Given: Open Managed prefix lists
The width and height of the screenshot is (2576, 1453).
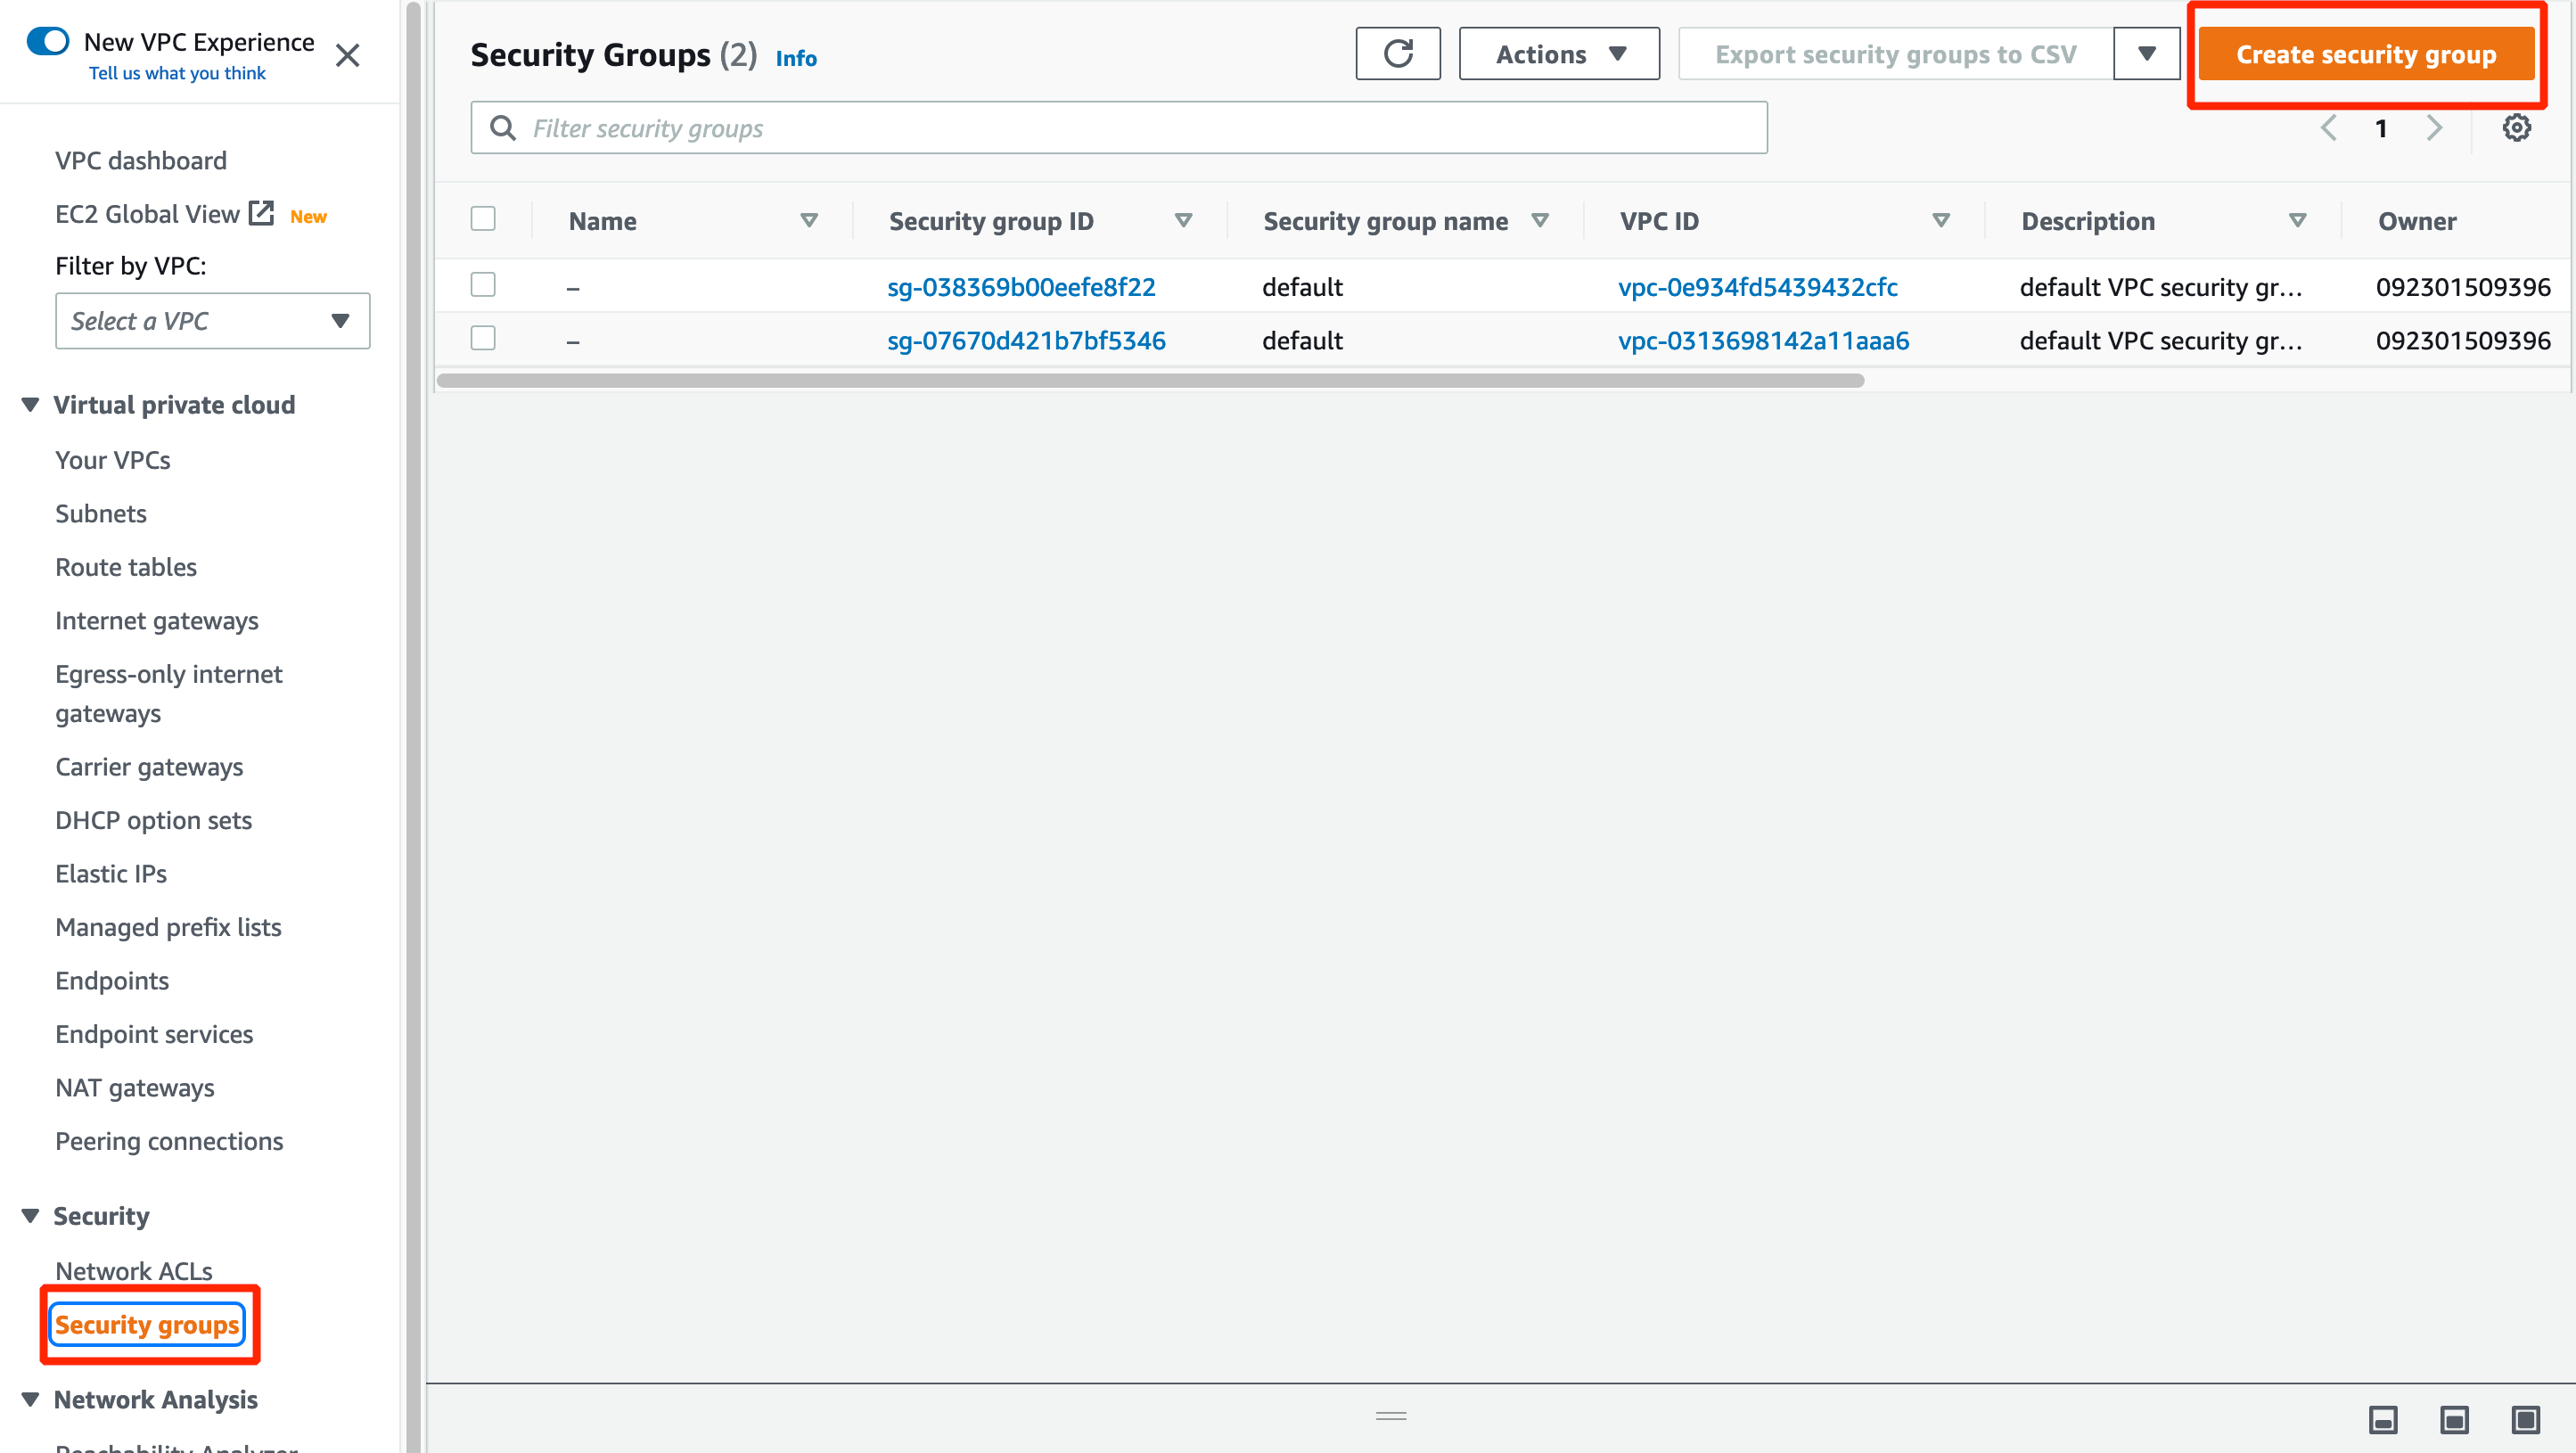Looking at the screenshot, I should [x=169, y=928].
